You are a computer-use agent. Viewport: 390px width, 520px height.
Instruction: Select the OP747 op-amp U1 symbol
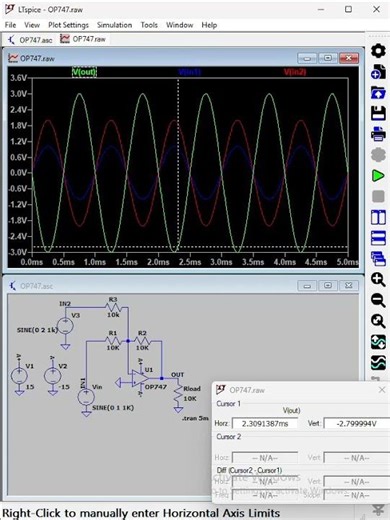pos(140,378)
